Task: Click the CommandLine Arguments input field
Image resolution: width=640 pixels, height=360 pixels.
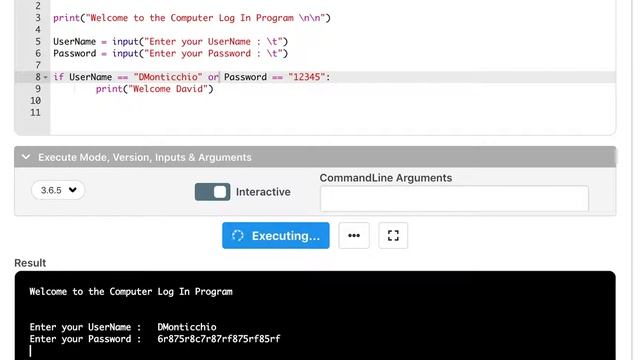Action: (454, 198)
